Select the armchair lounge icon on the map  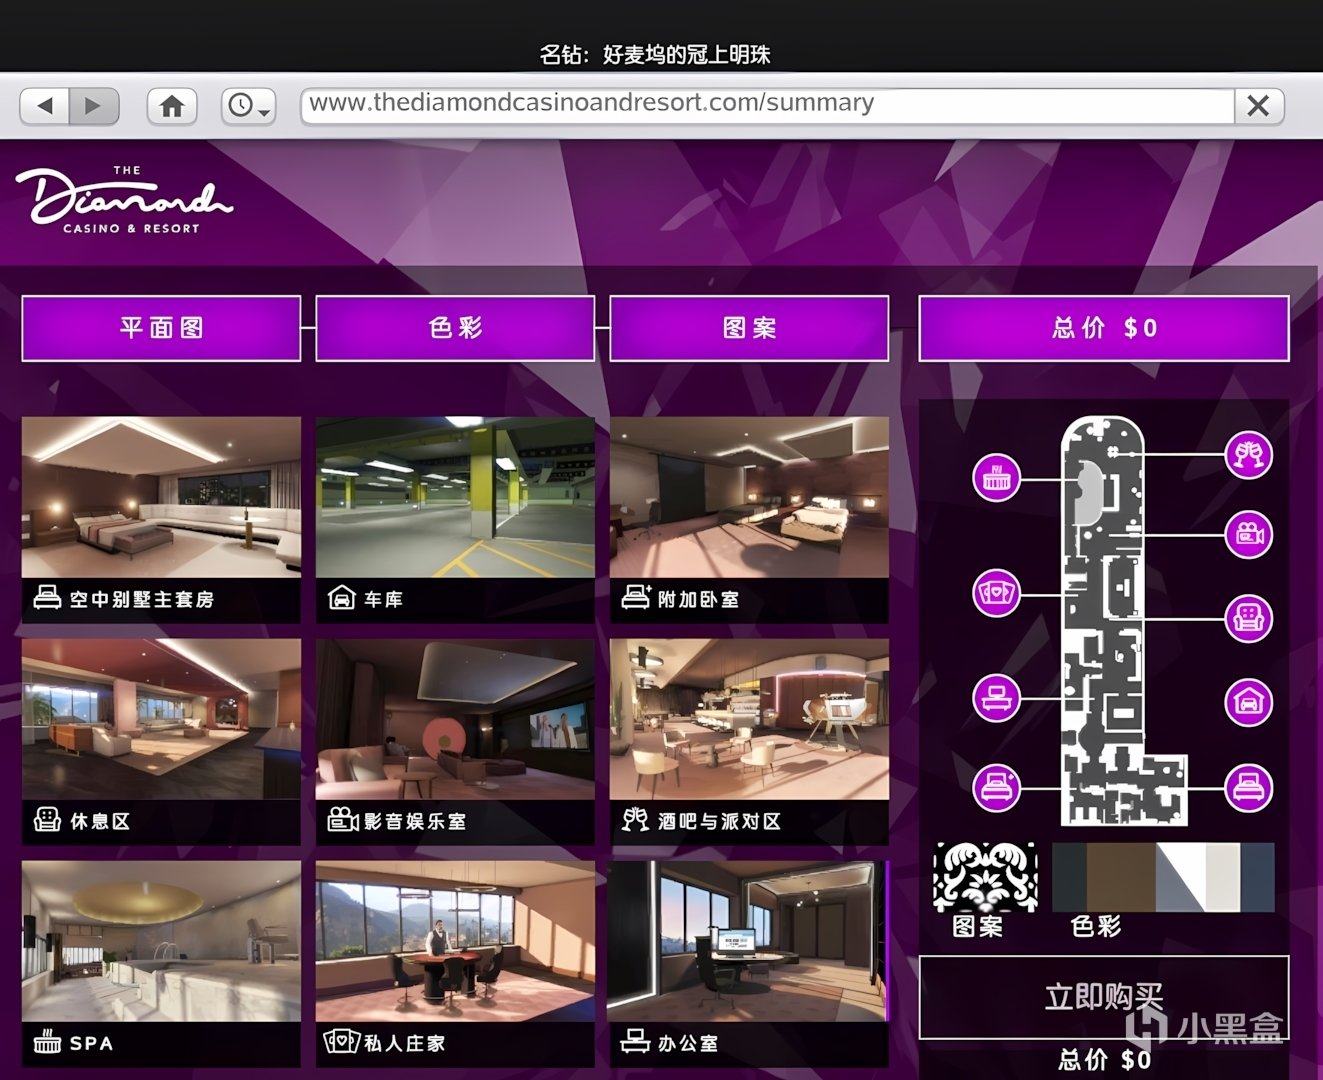pyautogui.click(x=1249, y=618)
